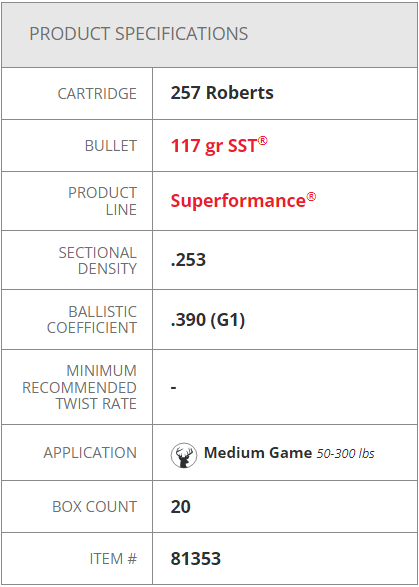Click the SECTIONAL DENSITY label

[98, 261]
